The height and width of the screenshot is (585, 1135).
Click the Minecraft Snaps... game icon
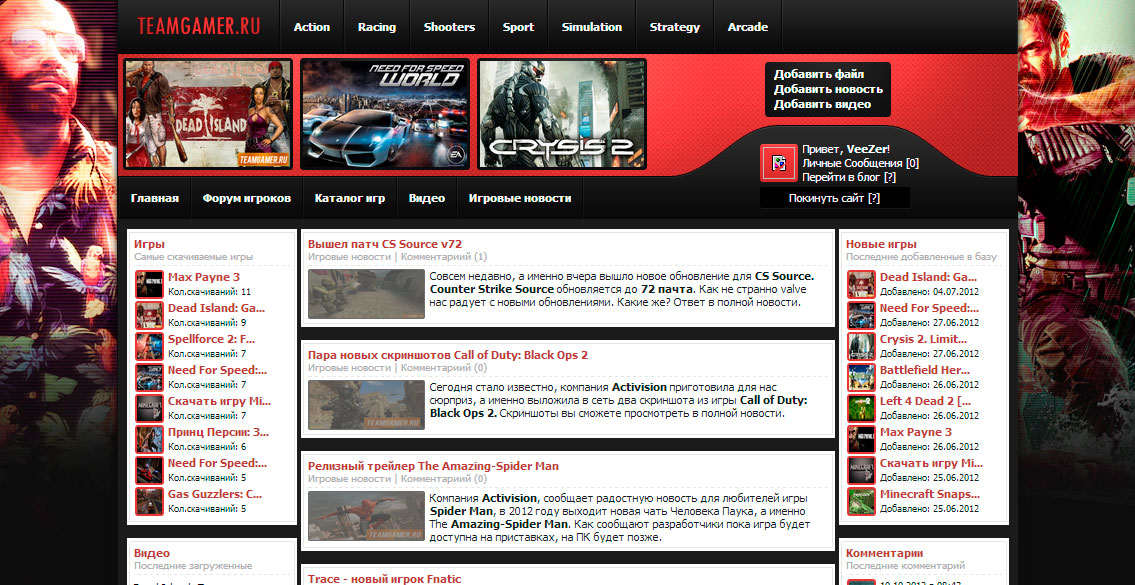[861, 501]
